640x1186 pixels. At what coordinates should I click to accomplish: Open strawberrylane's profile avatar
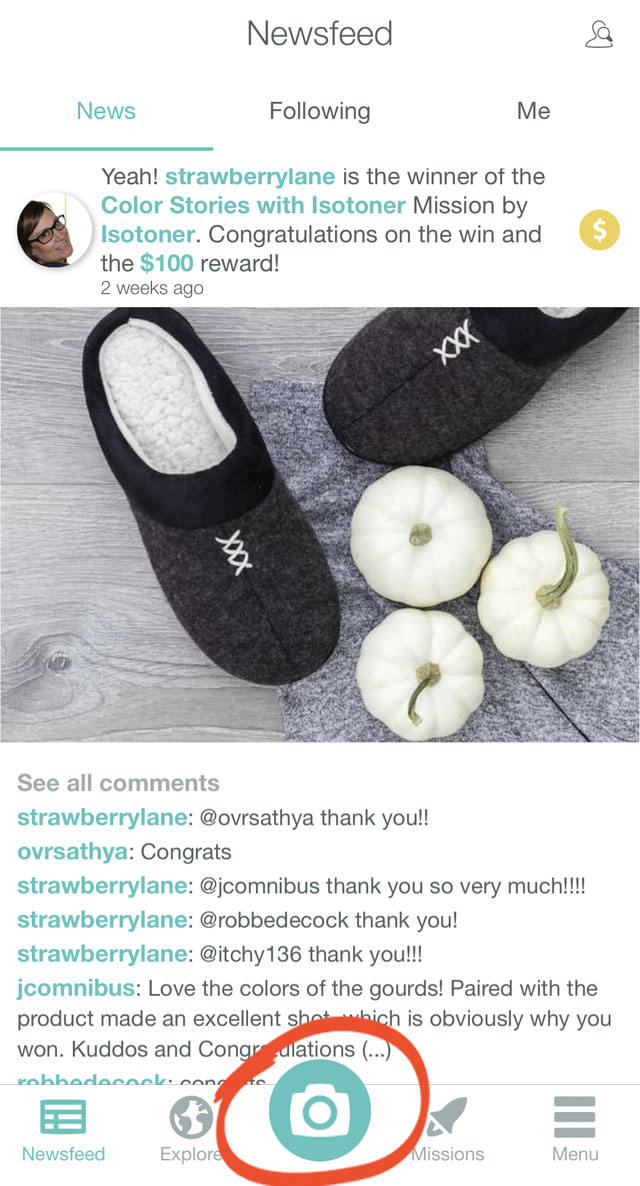[x=53, y=230]
